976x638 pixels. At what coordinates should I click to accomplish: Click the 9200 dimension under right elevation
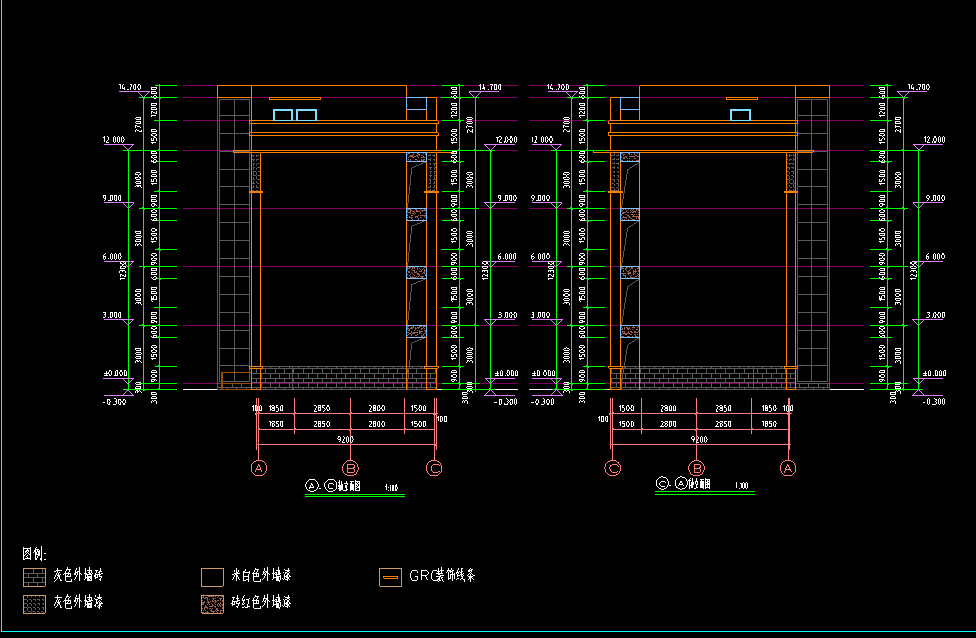699,439
